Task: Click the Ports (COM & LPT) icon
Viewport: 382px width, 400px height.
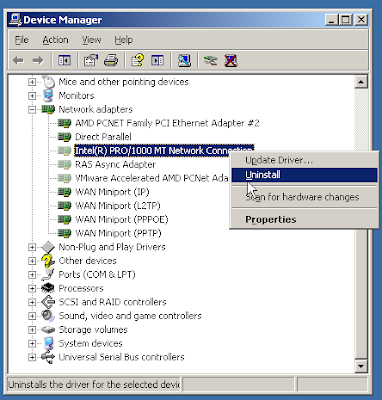Action: [x=48, y=275]
